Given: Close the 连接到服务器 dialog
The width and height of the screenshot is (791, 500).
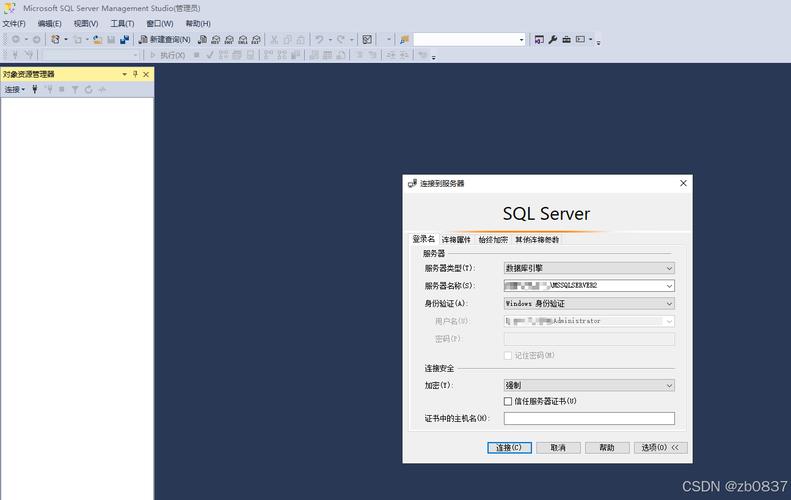Looking at the screenshot, I should click(x=683, y=183).
